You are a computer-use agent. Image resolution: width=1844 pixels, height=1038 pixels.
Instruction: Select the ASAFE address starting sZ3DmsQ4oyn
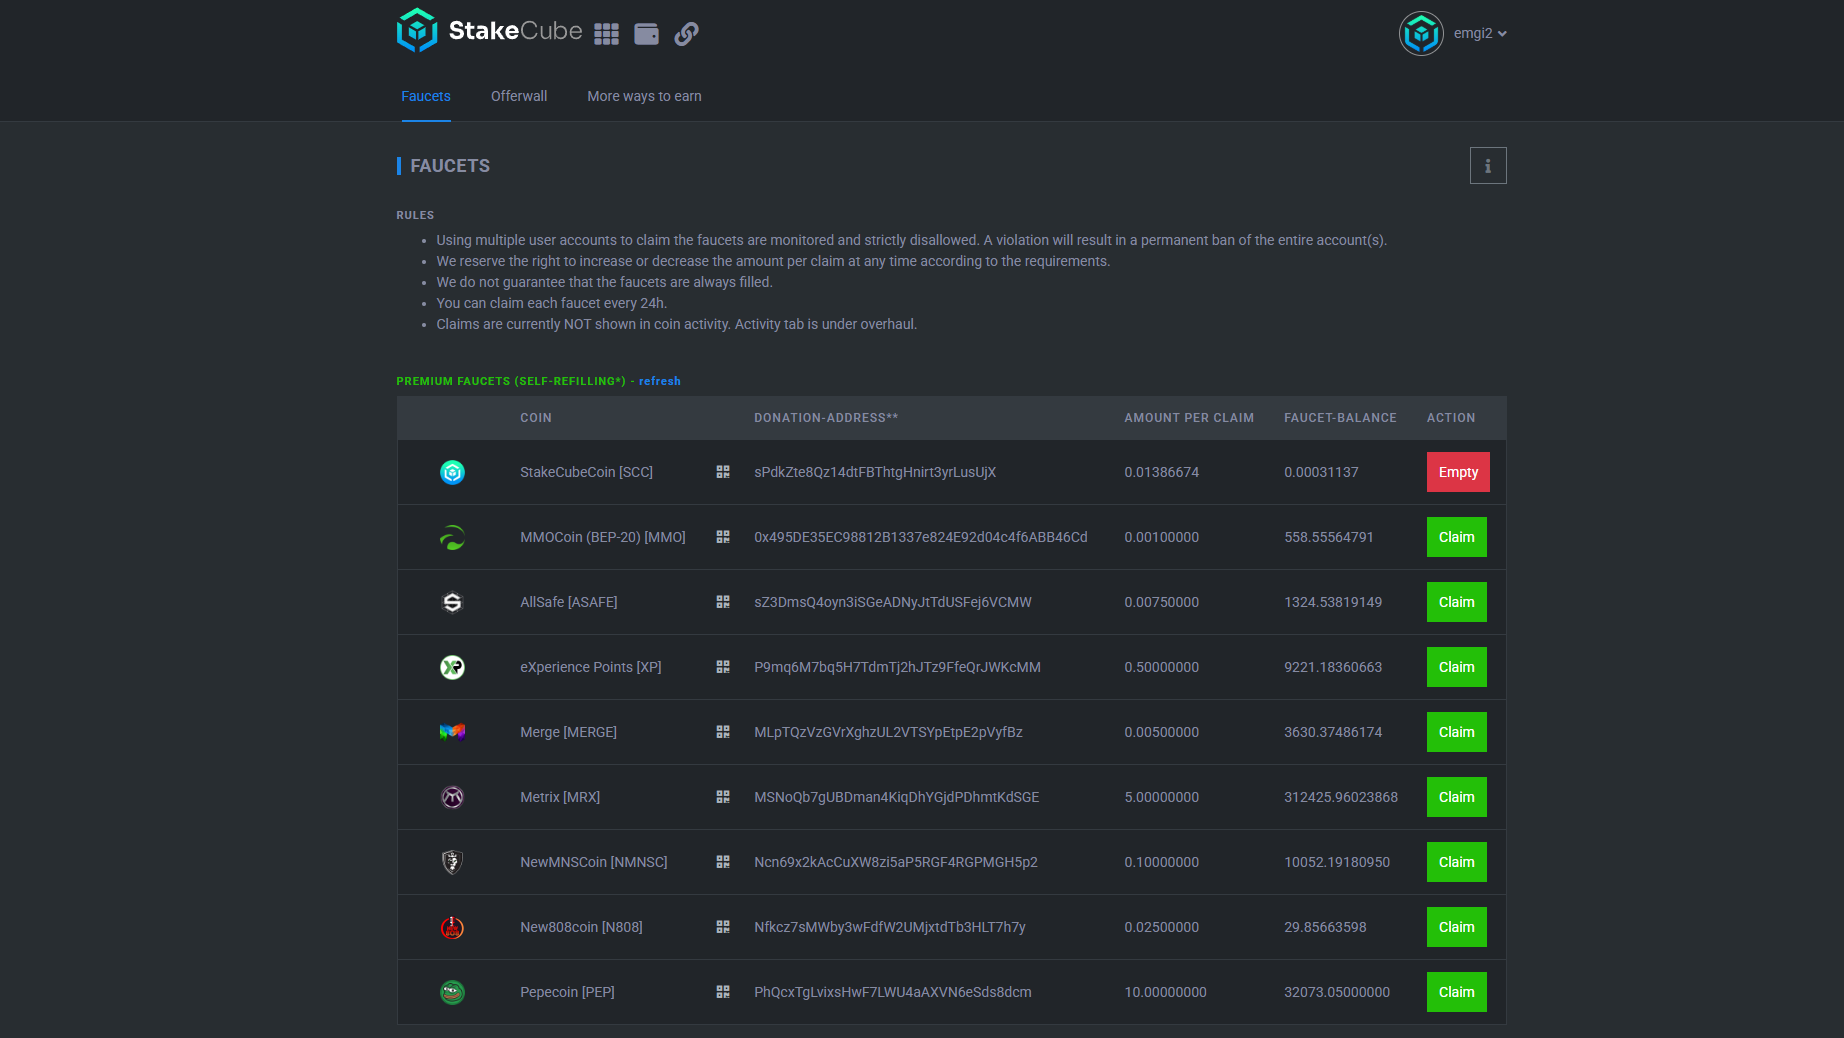pos(893,602)
